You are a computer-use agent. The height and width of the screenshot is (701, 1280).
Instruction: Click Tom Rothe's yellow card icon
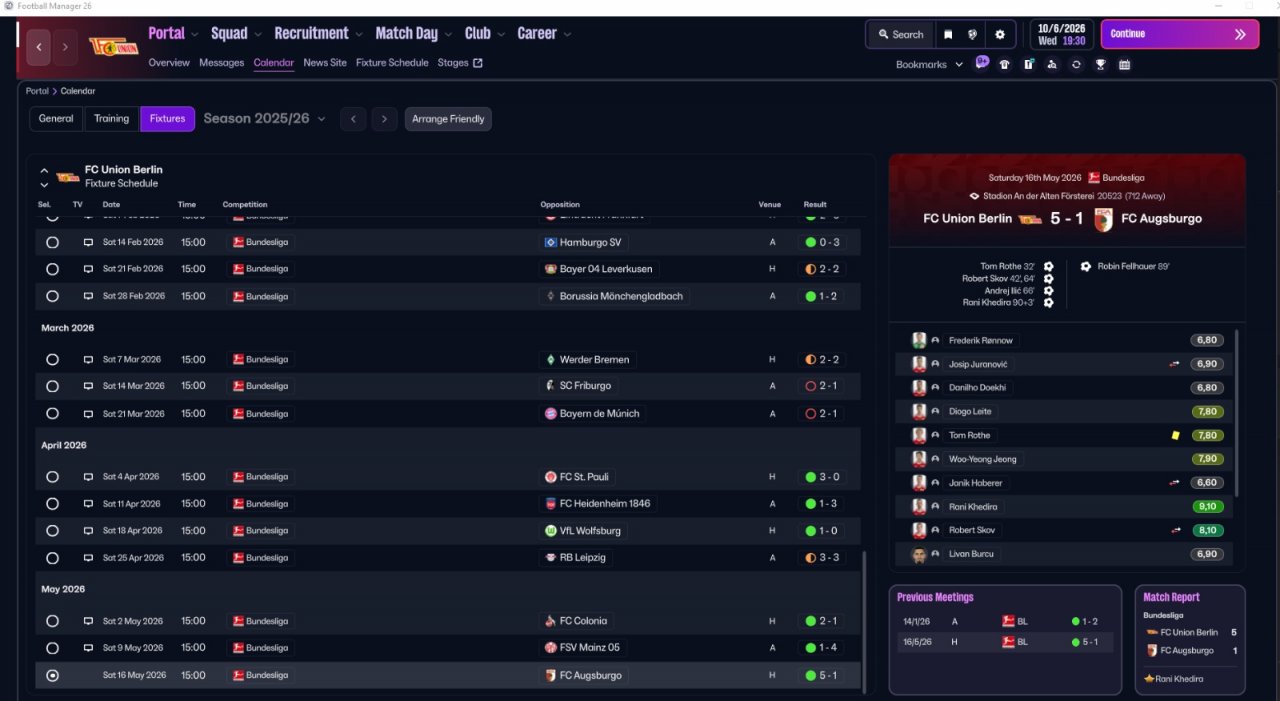point(1176,435)
